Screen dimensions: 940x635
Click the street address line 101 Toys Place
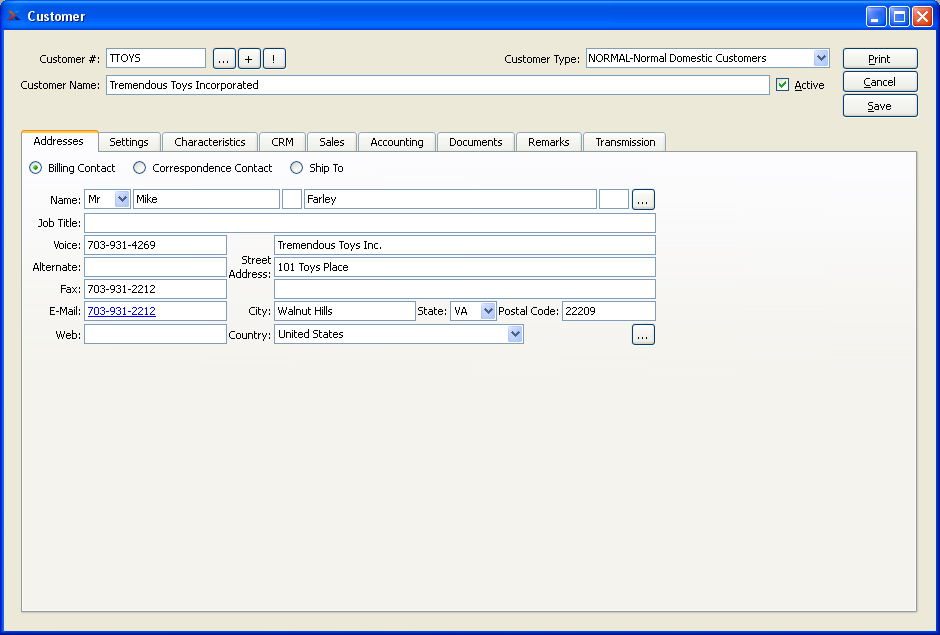465,267
